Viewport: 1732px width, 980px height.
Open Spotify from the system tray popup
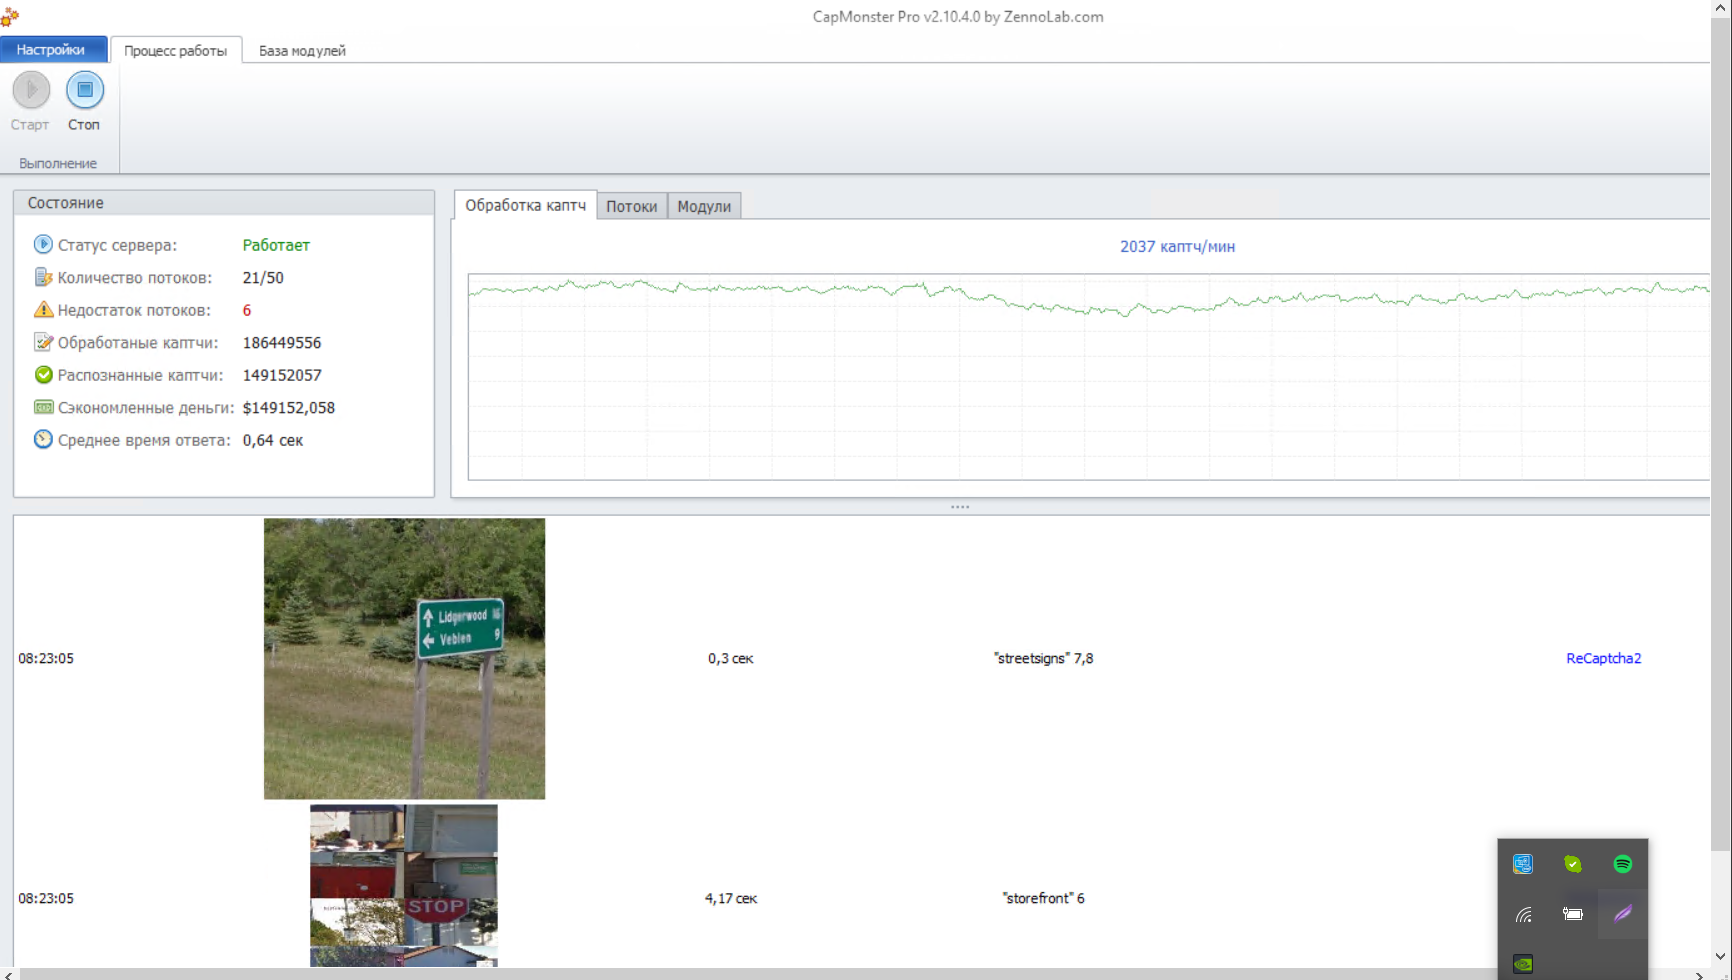tap(1622, 864)
